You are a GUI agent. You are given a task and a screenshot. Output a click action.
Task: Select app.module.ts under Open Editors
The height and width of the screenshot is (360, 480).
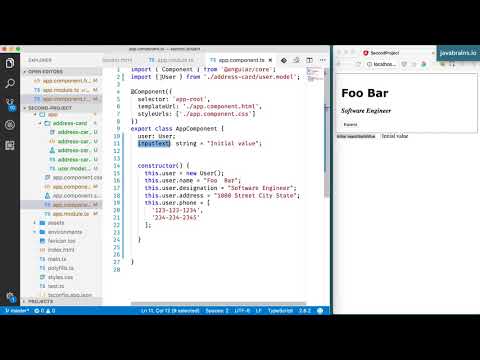66,90
